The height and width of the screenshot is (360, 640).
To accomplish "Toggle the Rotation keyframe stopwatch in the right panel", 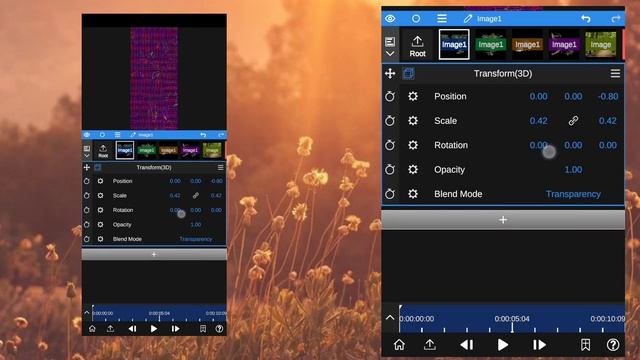I will pyautogui.click(x=390, y=145).
